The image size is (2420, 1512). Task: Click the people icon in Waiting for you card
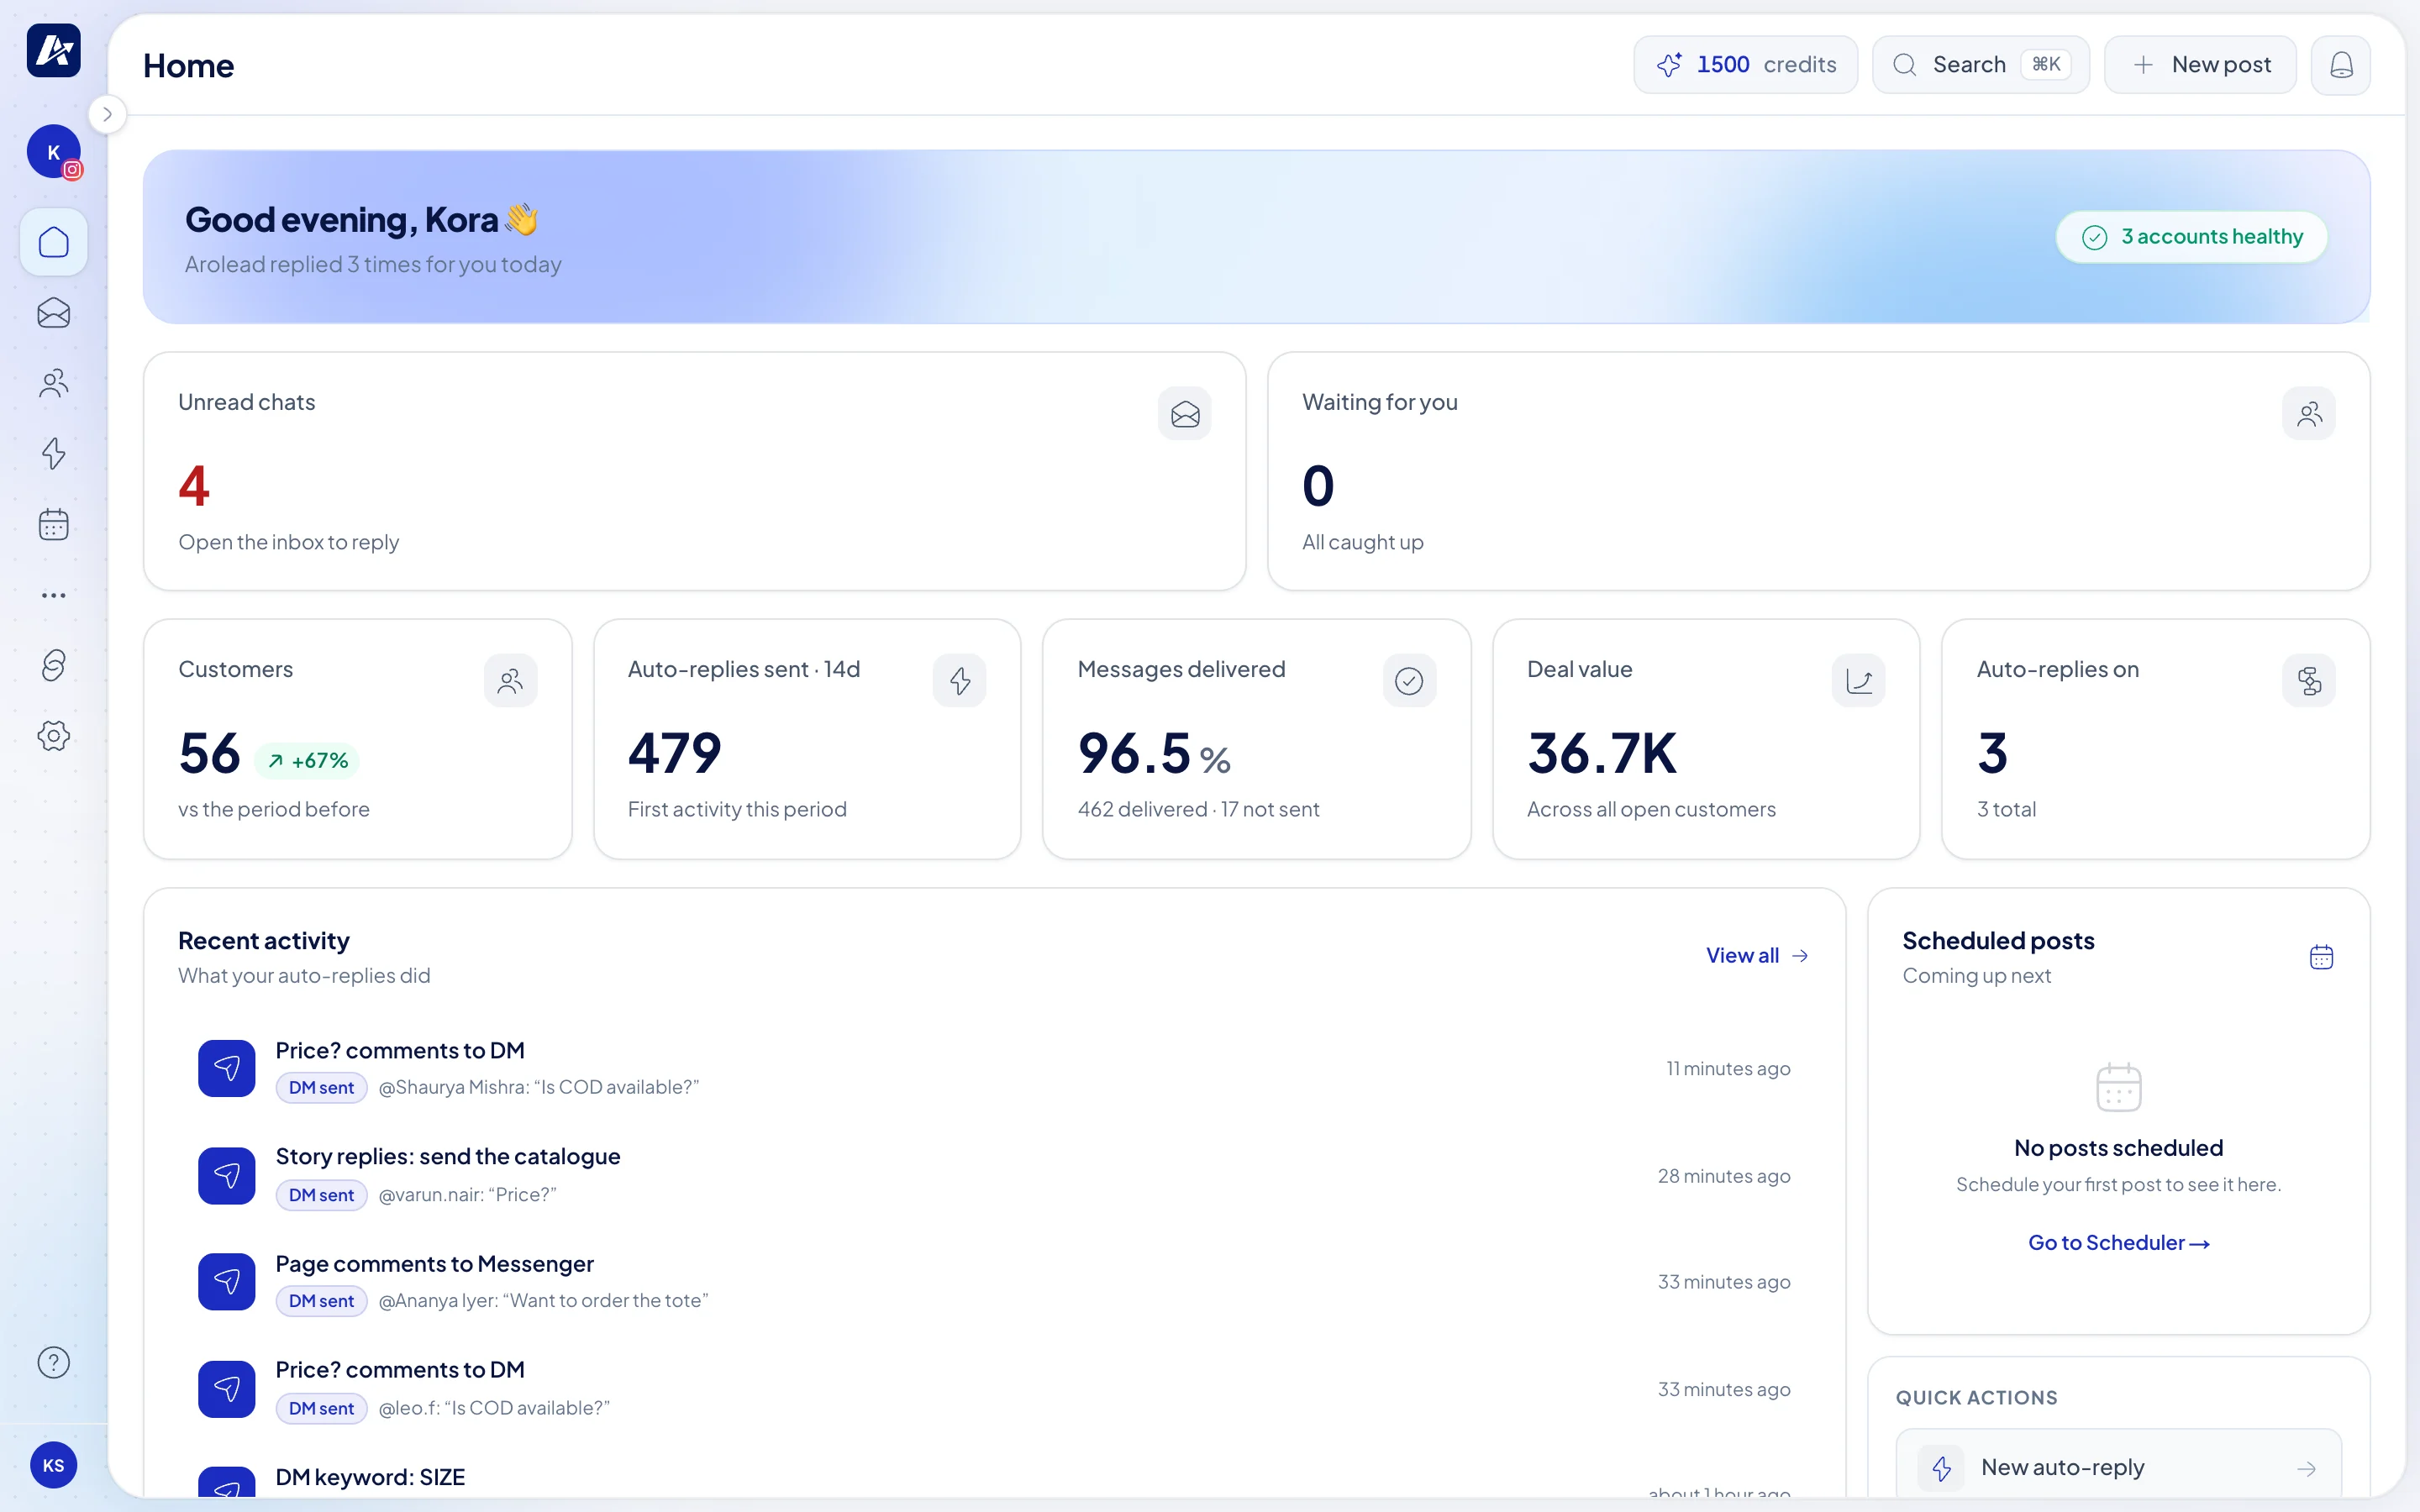[x=2309, y=413]
